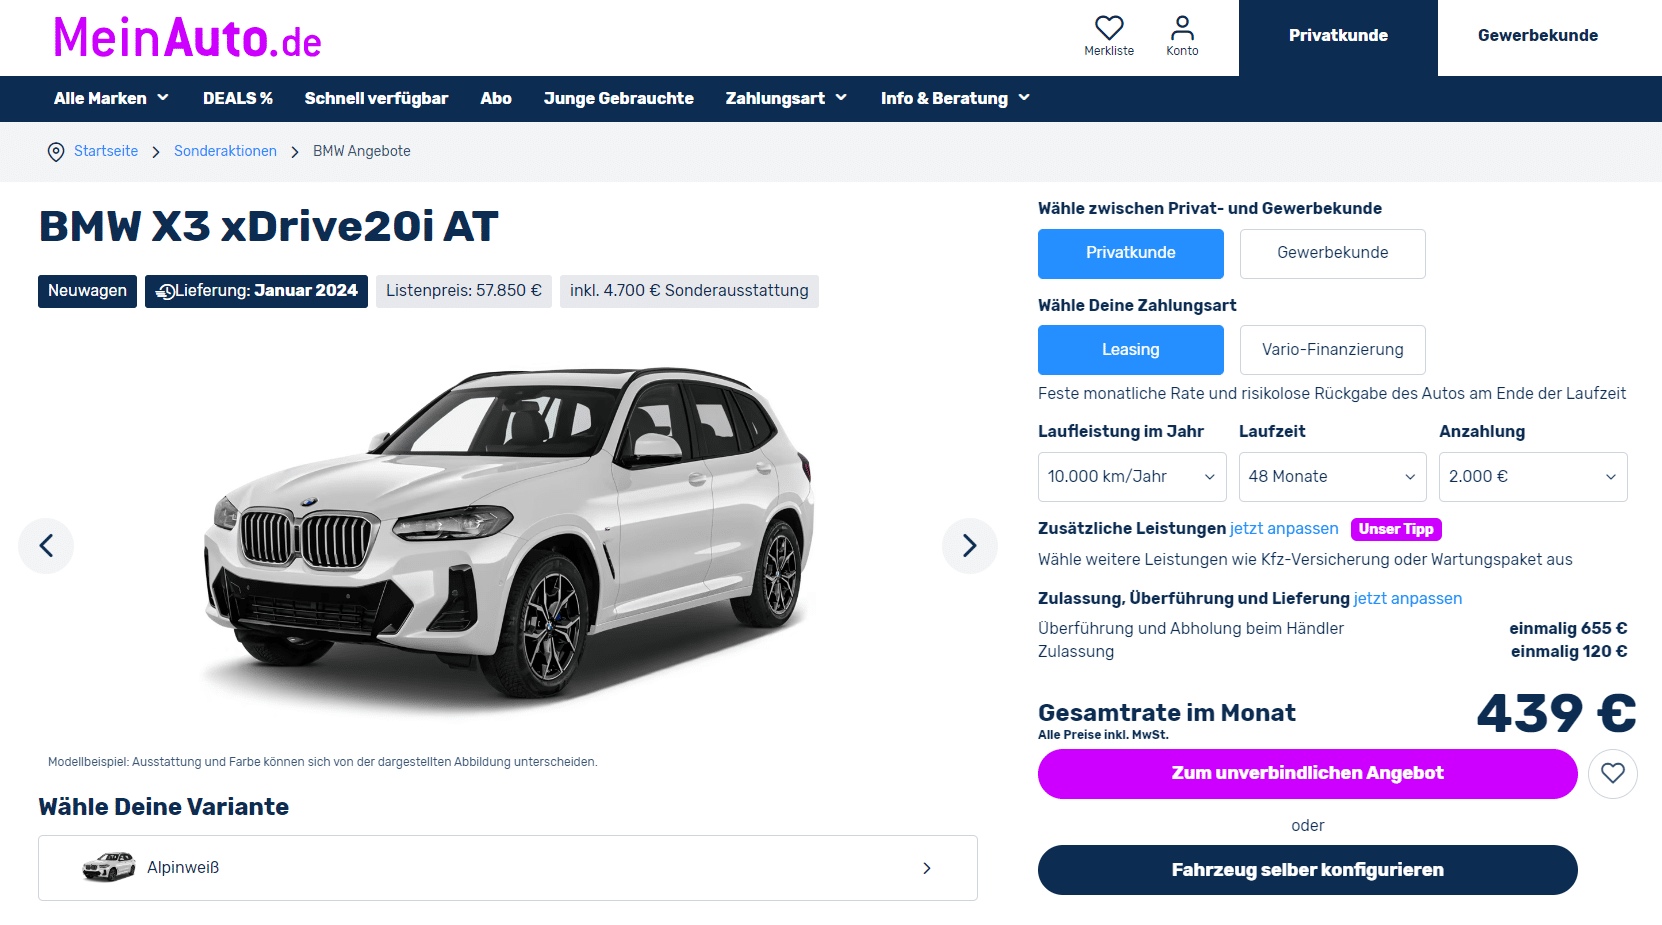Select Gewerbekunde option button
This screenshot has height=925, width=1662.
[x=1333, y=253]
